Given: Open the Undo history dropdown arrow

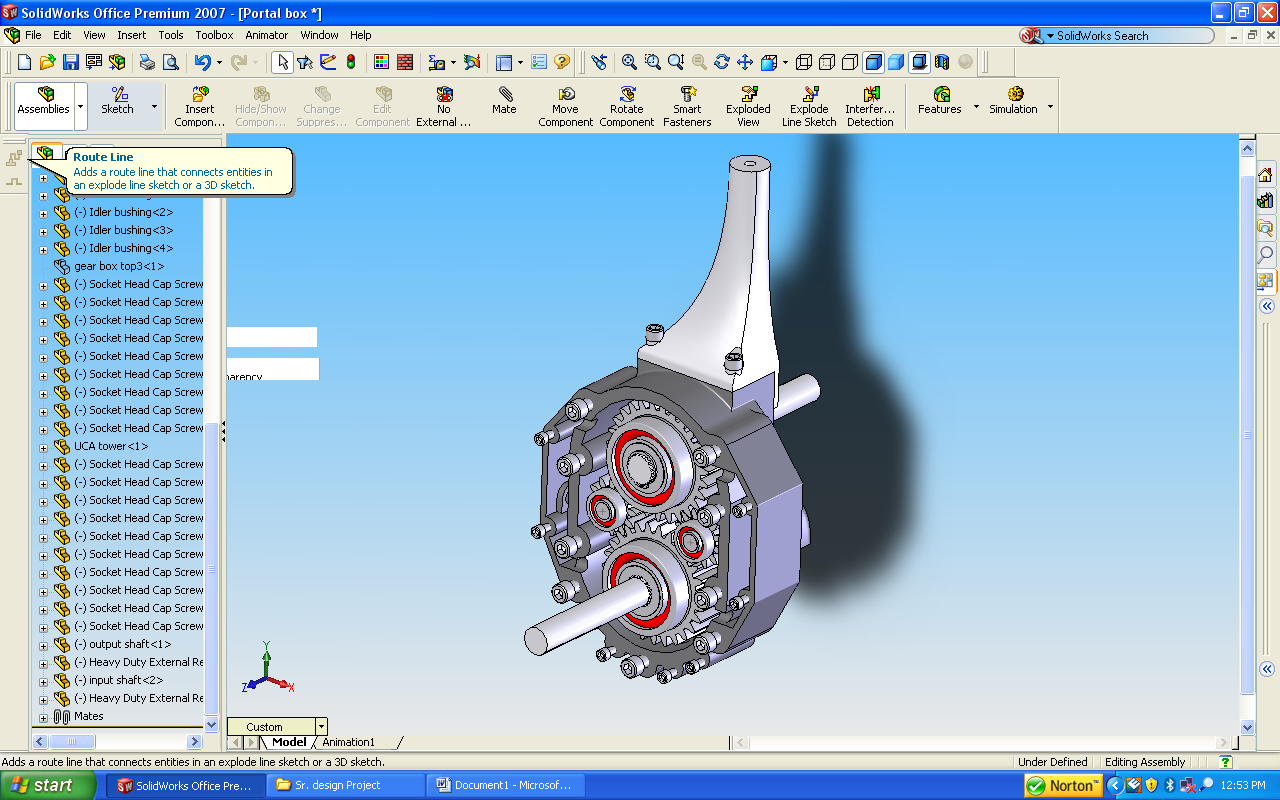Looking at the screenshot, I should tap(218, 62).
